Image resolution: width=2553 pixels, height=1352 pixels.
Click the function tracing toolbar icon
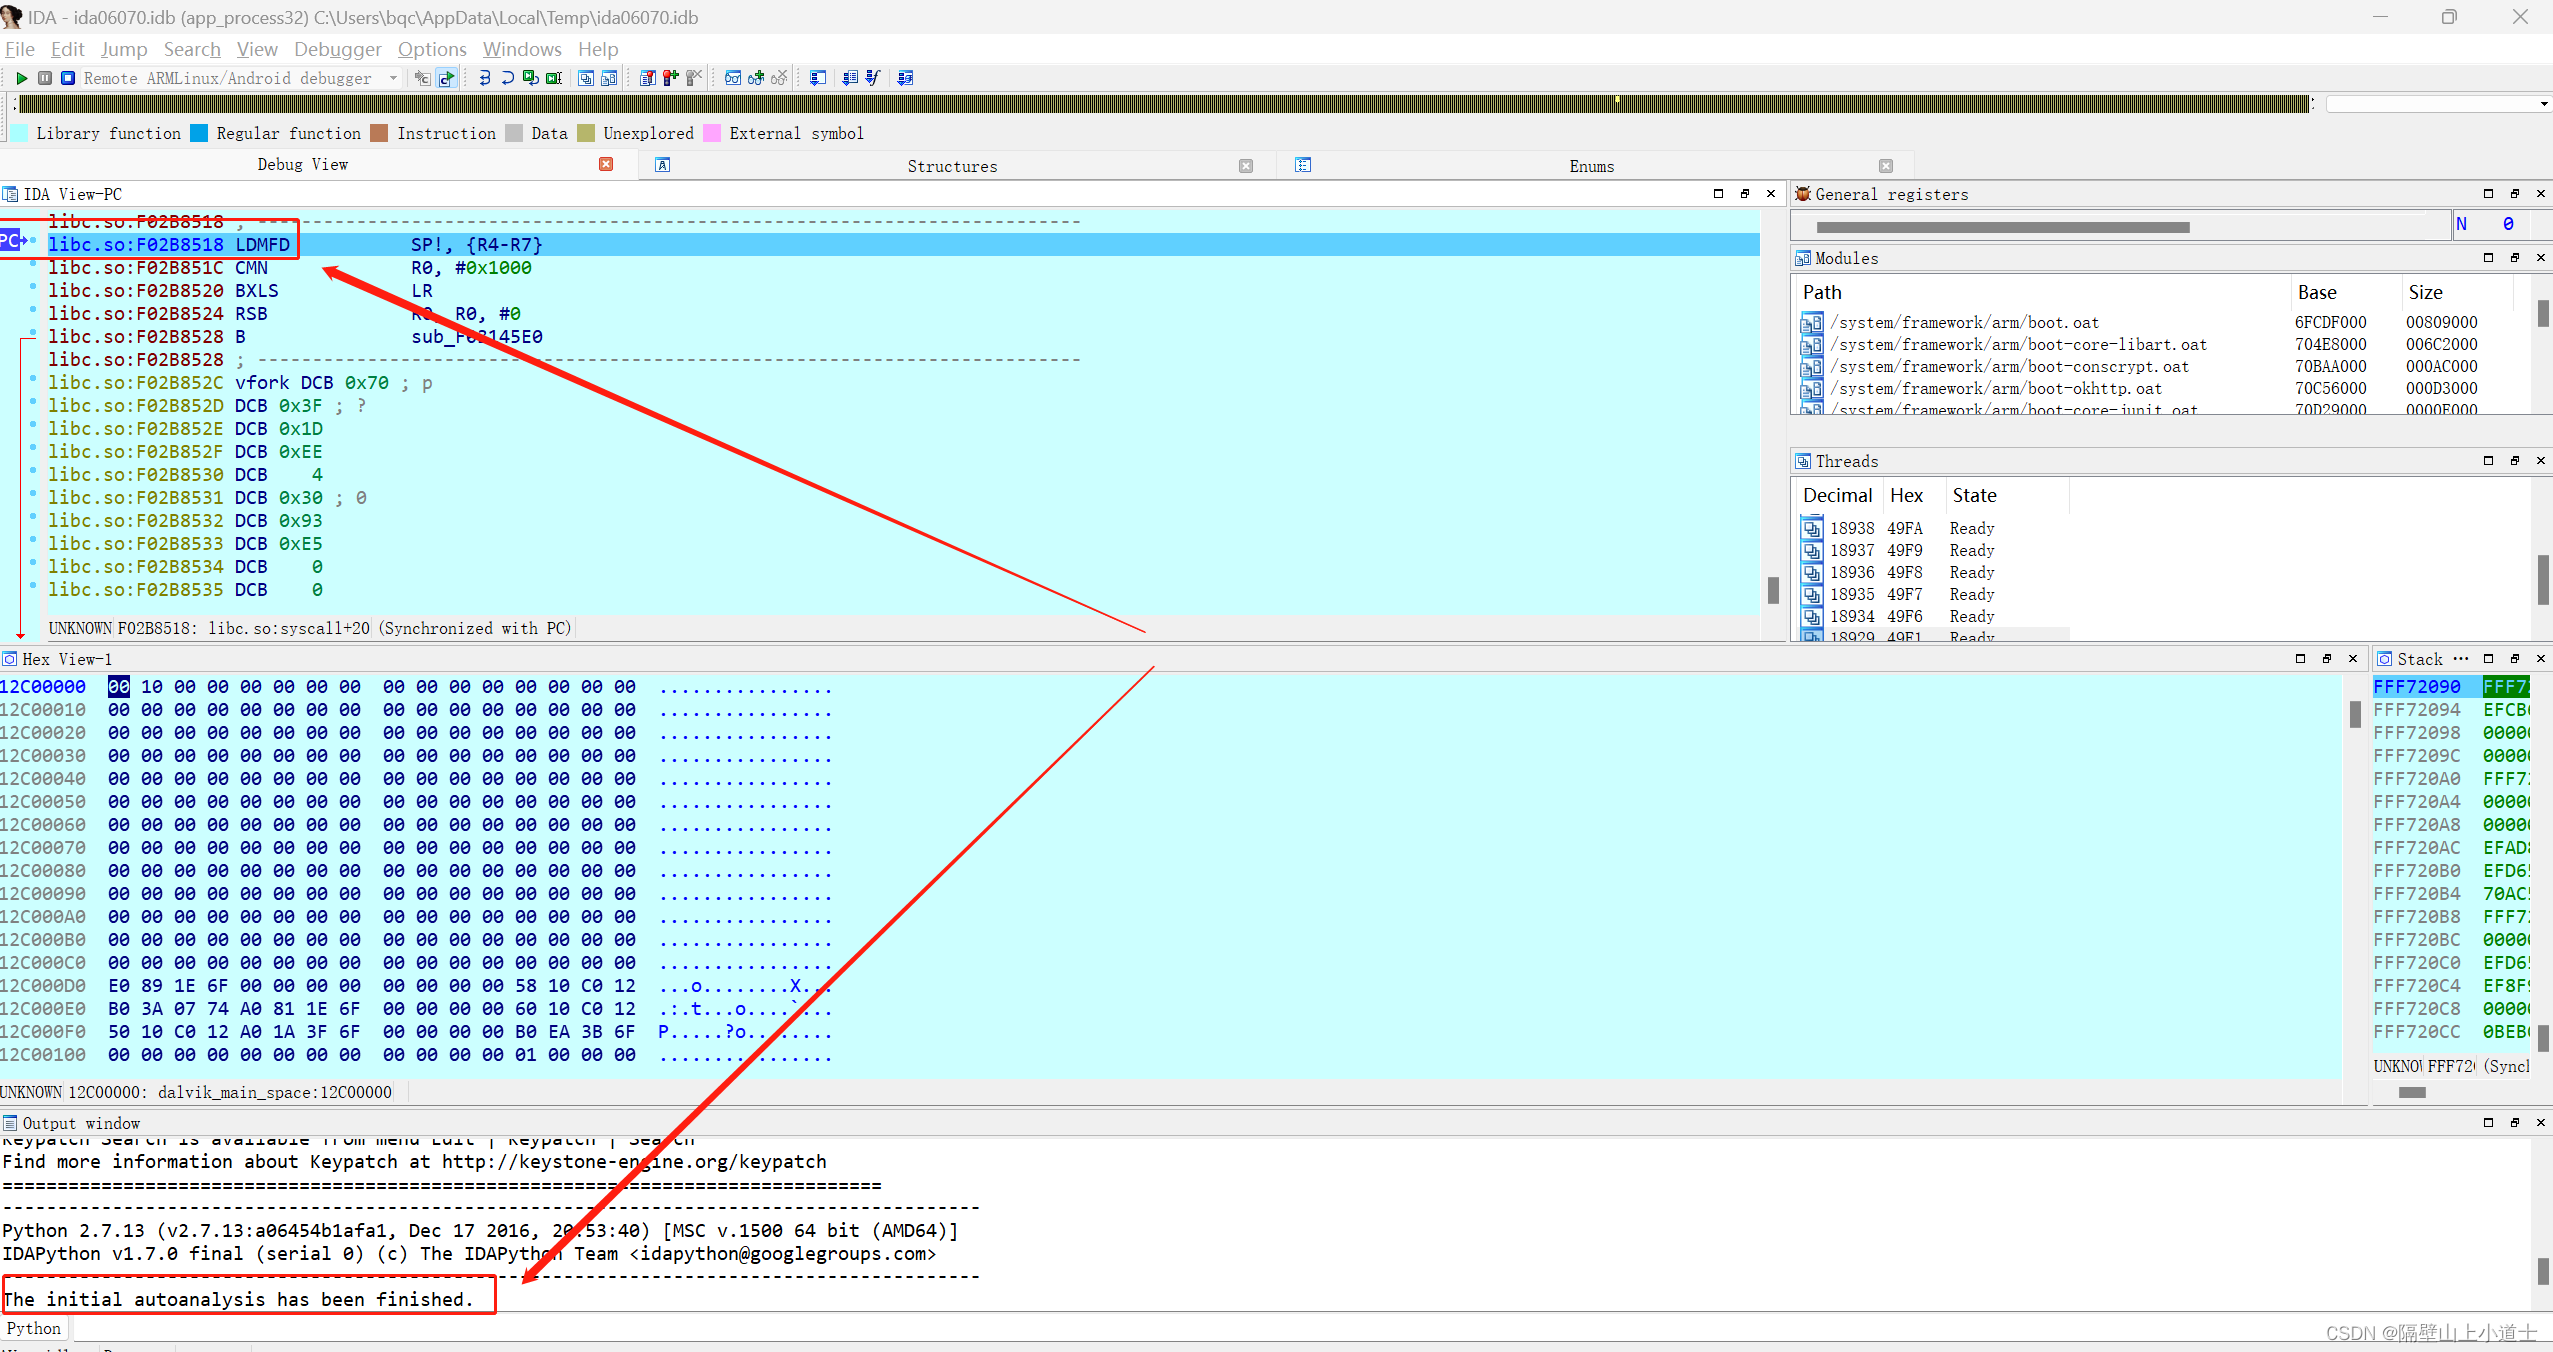(x=872, y=78)
